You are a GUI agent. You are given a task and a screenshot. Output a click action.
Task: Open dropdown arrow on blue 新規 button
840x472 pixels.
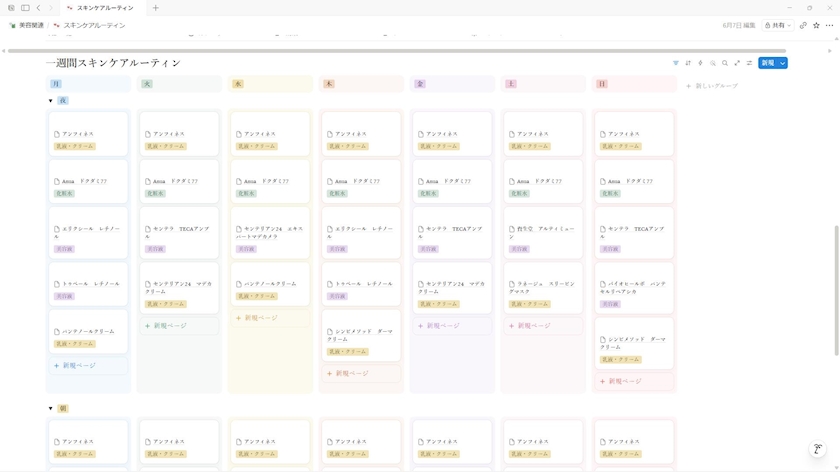click(783, 63)
